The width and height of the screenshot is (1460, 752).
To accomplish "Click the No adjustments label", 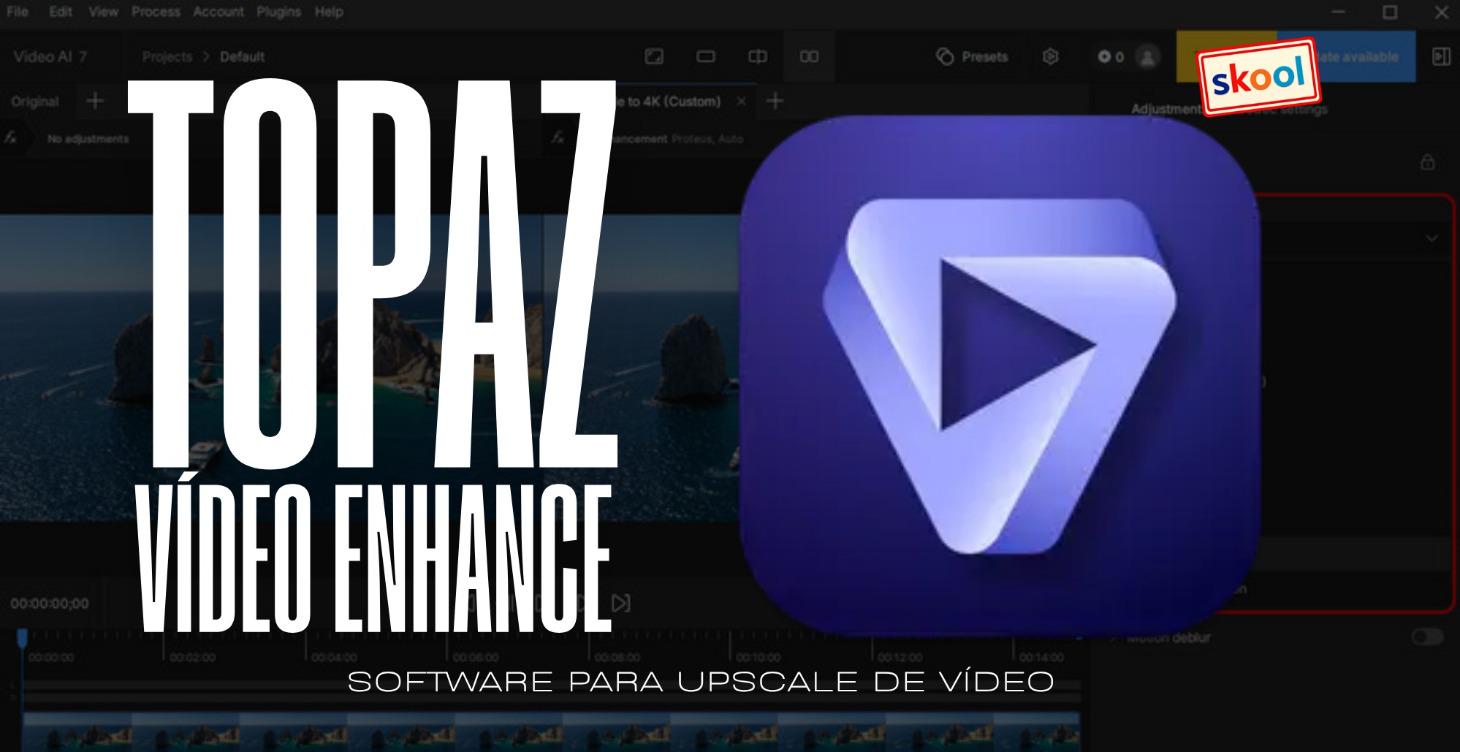I will coord(88,138).
